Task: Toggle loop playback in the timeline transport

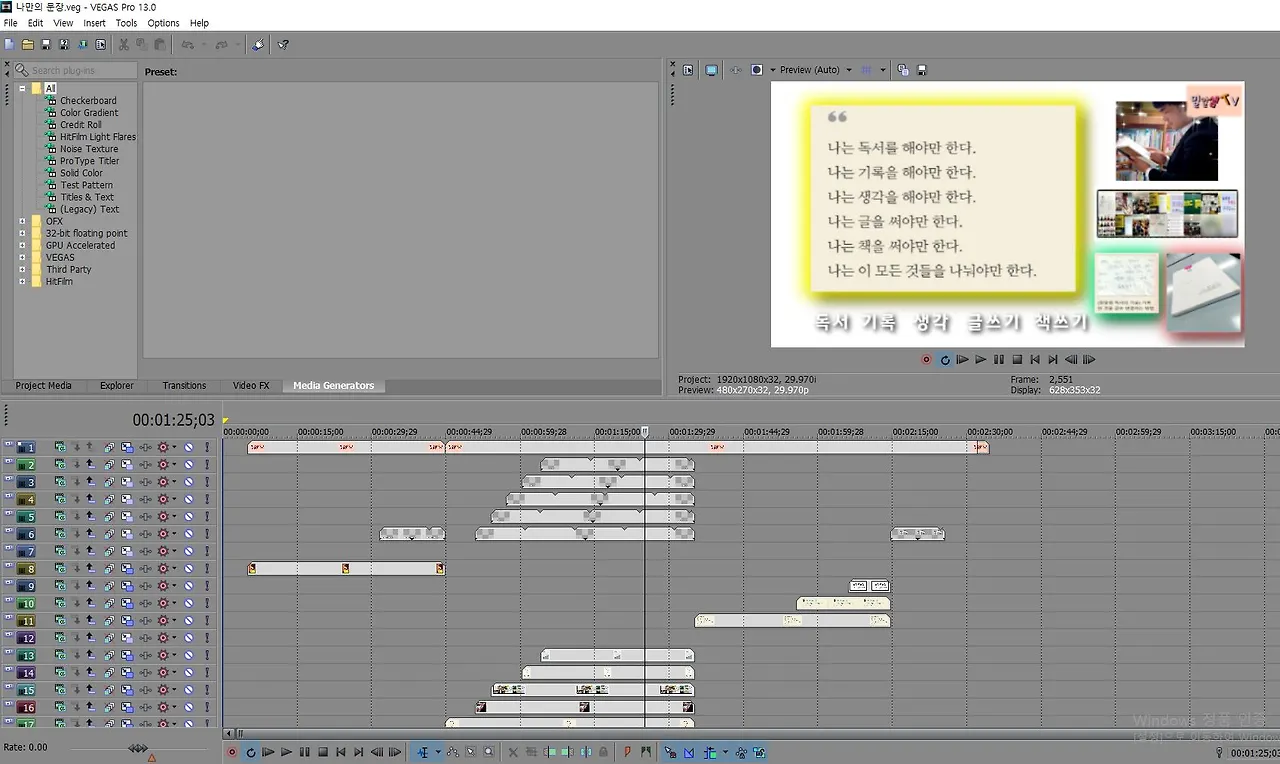Action: click(x=251, y=752)
